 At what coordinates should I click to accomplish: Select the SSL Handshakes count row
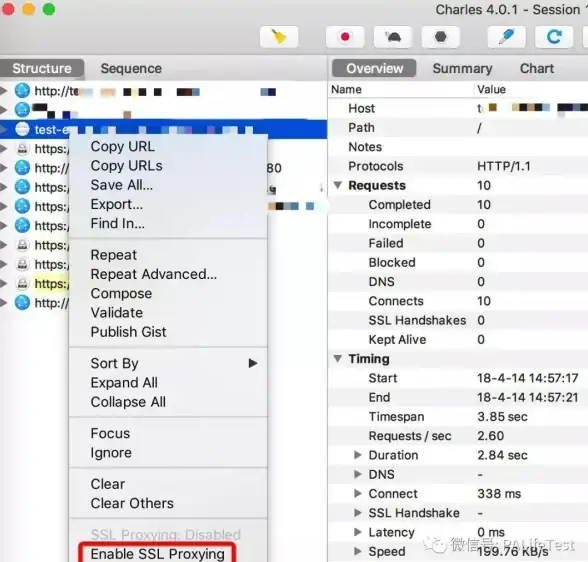pos(458,320)
